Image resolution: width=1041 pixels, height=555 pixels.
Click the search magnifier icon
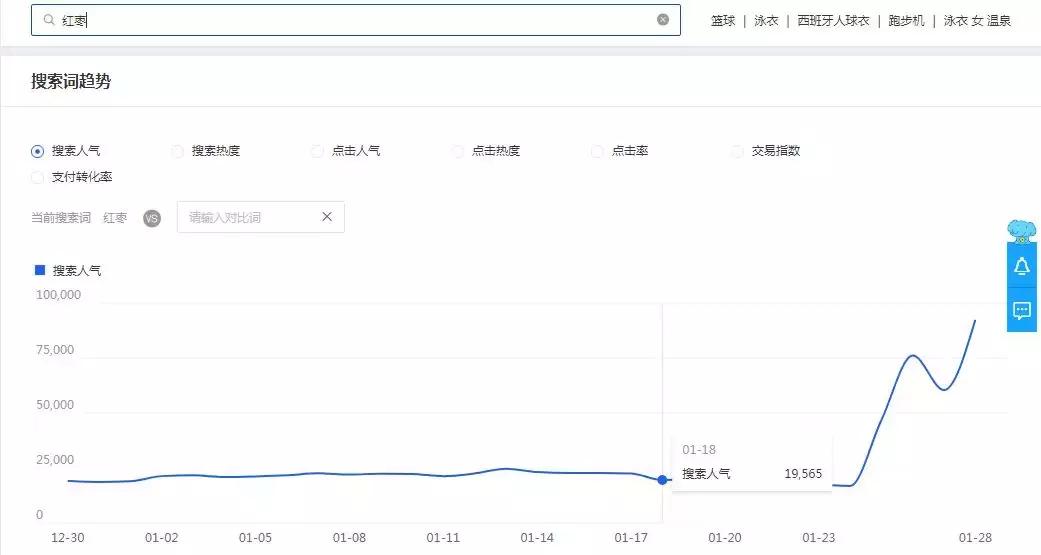(49, 20)
